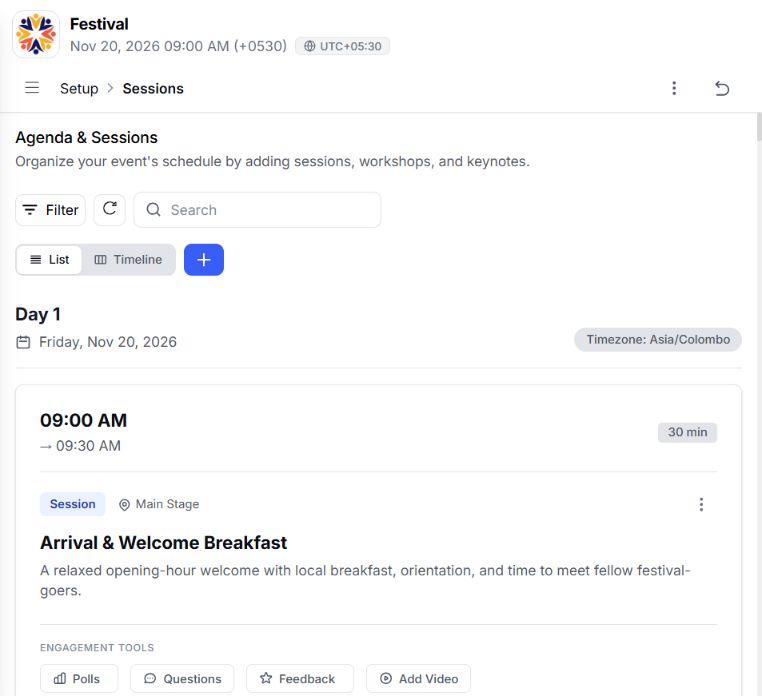Click the calendar icon beside Friday date
Image resolution: width=762 pixels, height=696 pixels.
(x=23, y=342)
